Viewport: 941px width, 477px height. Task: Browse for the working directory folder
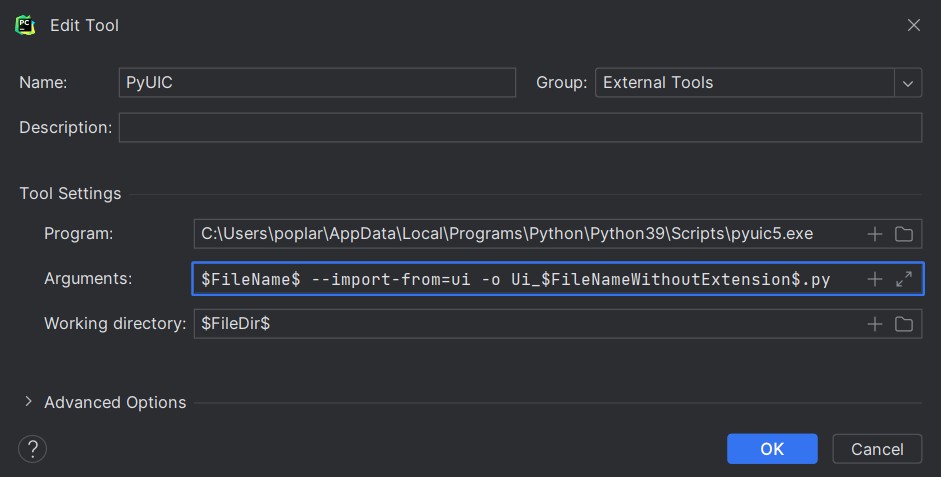click(x=904, y=324)
